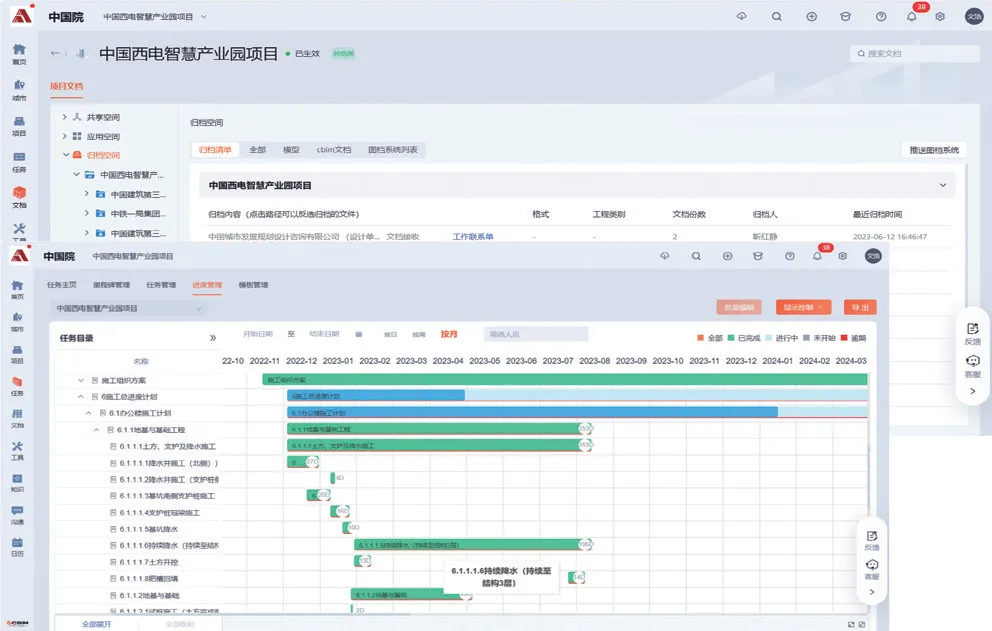Expand the 中铁一局集团 folder

87,213
